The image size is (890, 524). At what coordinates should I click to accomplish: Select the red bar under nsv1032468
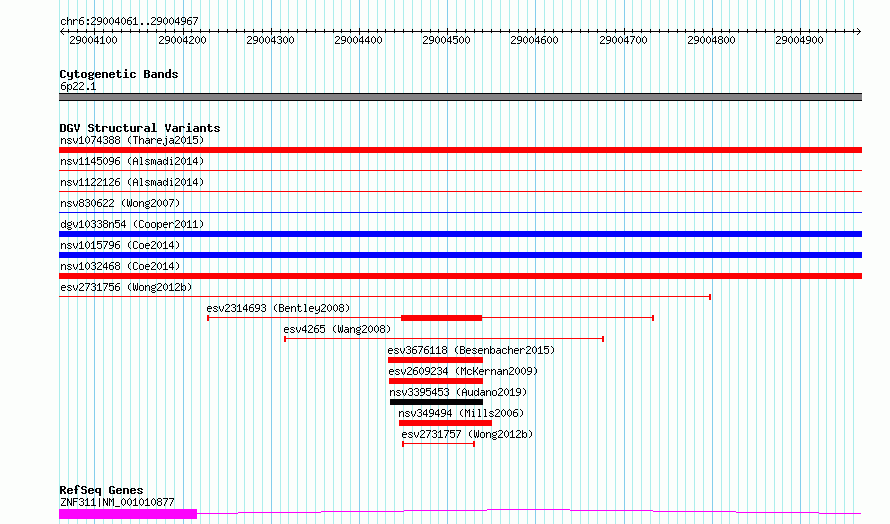460,276
